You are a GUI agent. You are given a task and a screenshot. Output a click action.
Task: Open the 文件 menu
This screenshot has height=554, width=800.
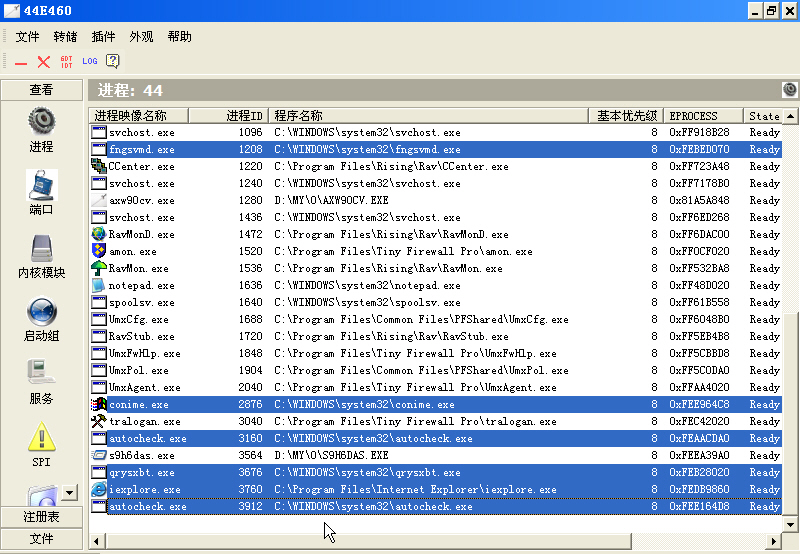[x=27, y=37]
